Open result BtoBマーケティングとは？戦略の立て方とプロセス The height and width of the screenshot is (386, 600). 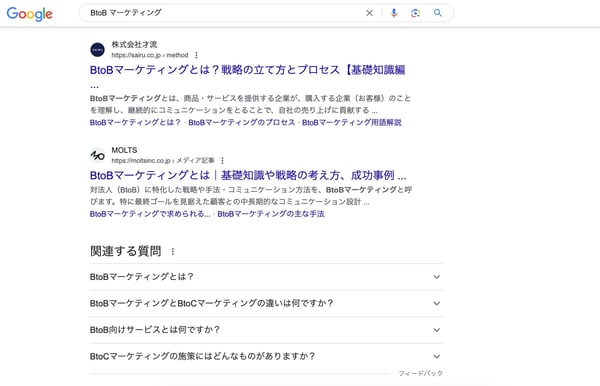click(247, 70)
